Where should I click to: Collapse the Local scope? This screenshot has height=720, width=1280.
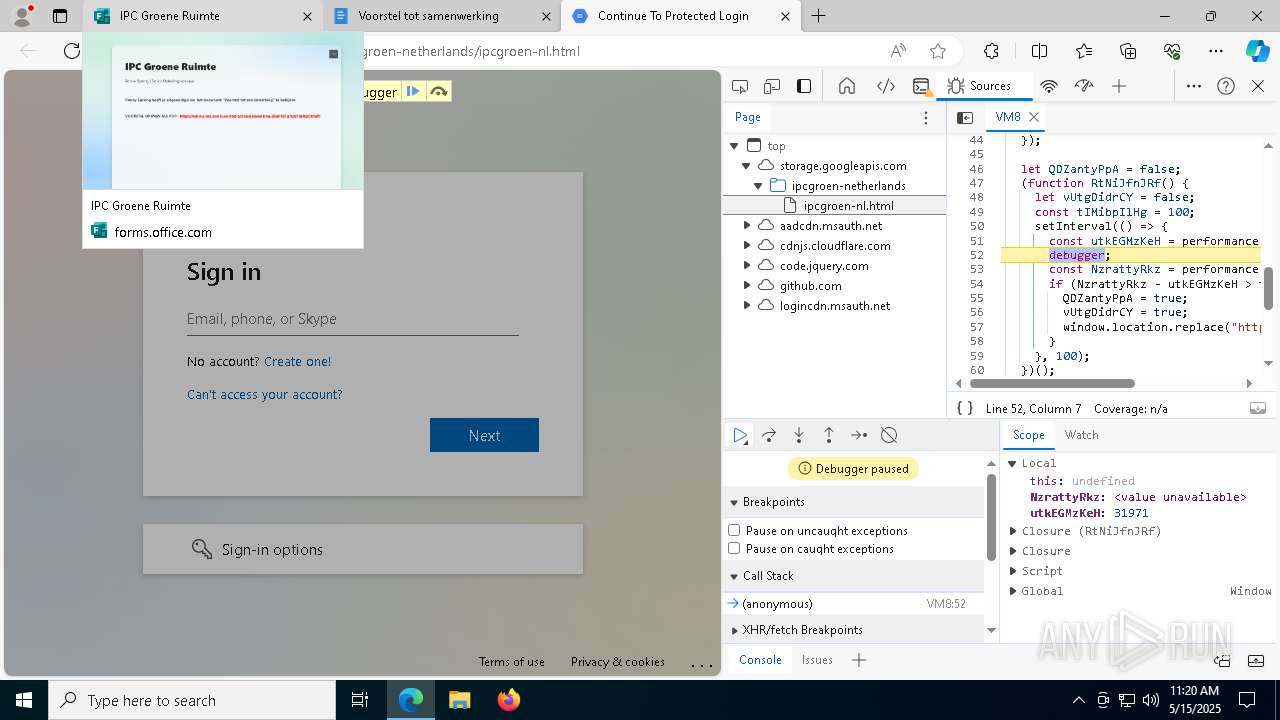coord(1012,463)
